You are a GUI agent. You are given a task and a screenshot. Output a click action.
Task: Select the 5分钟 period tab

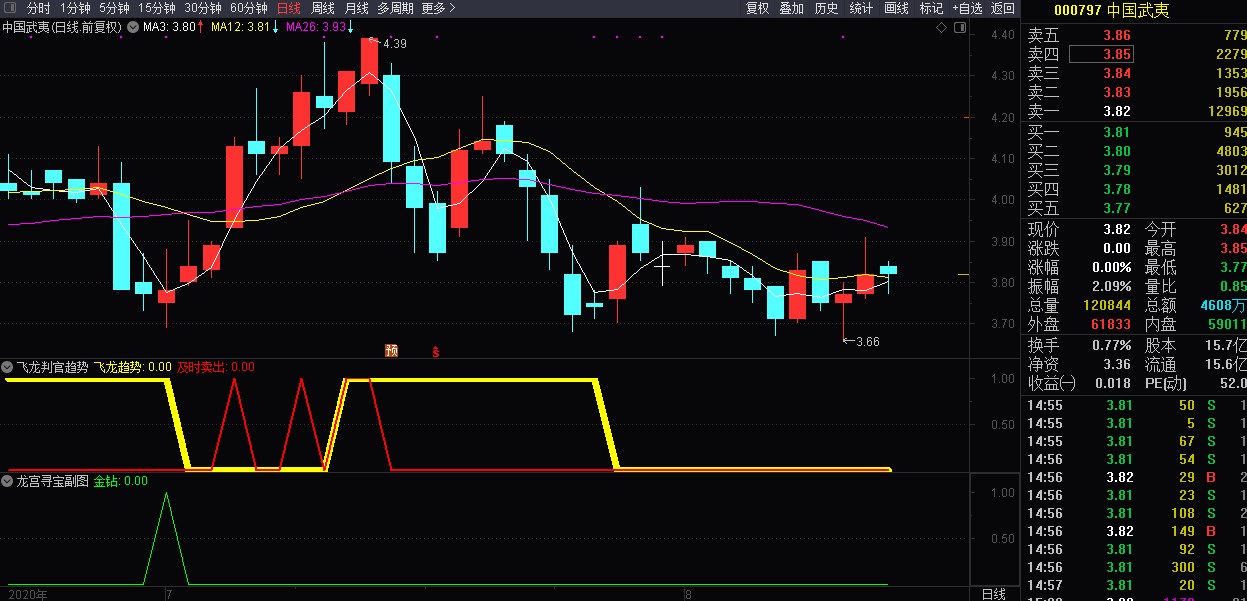click(x=114, y=8)
